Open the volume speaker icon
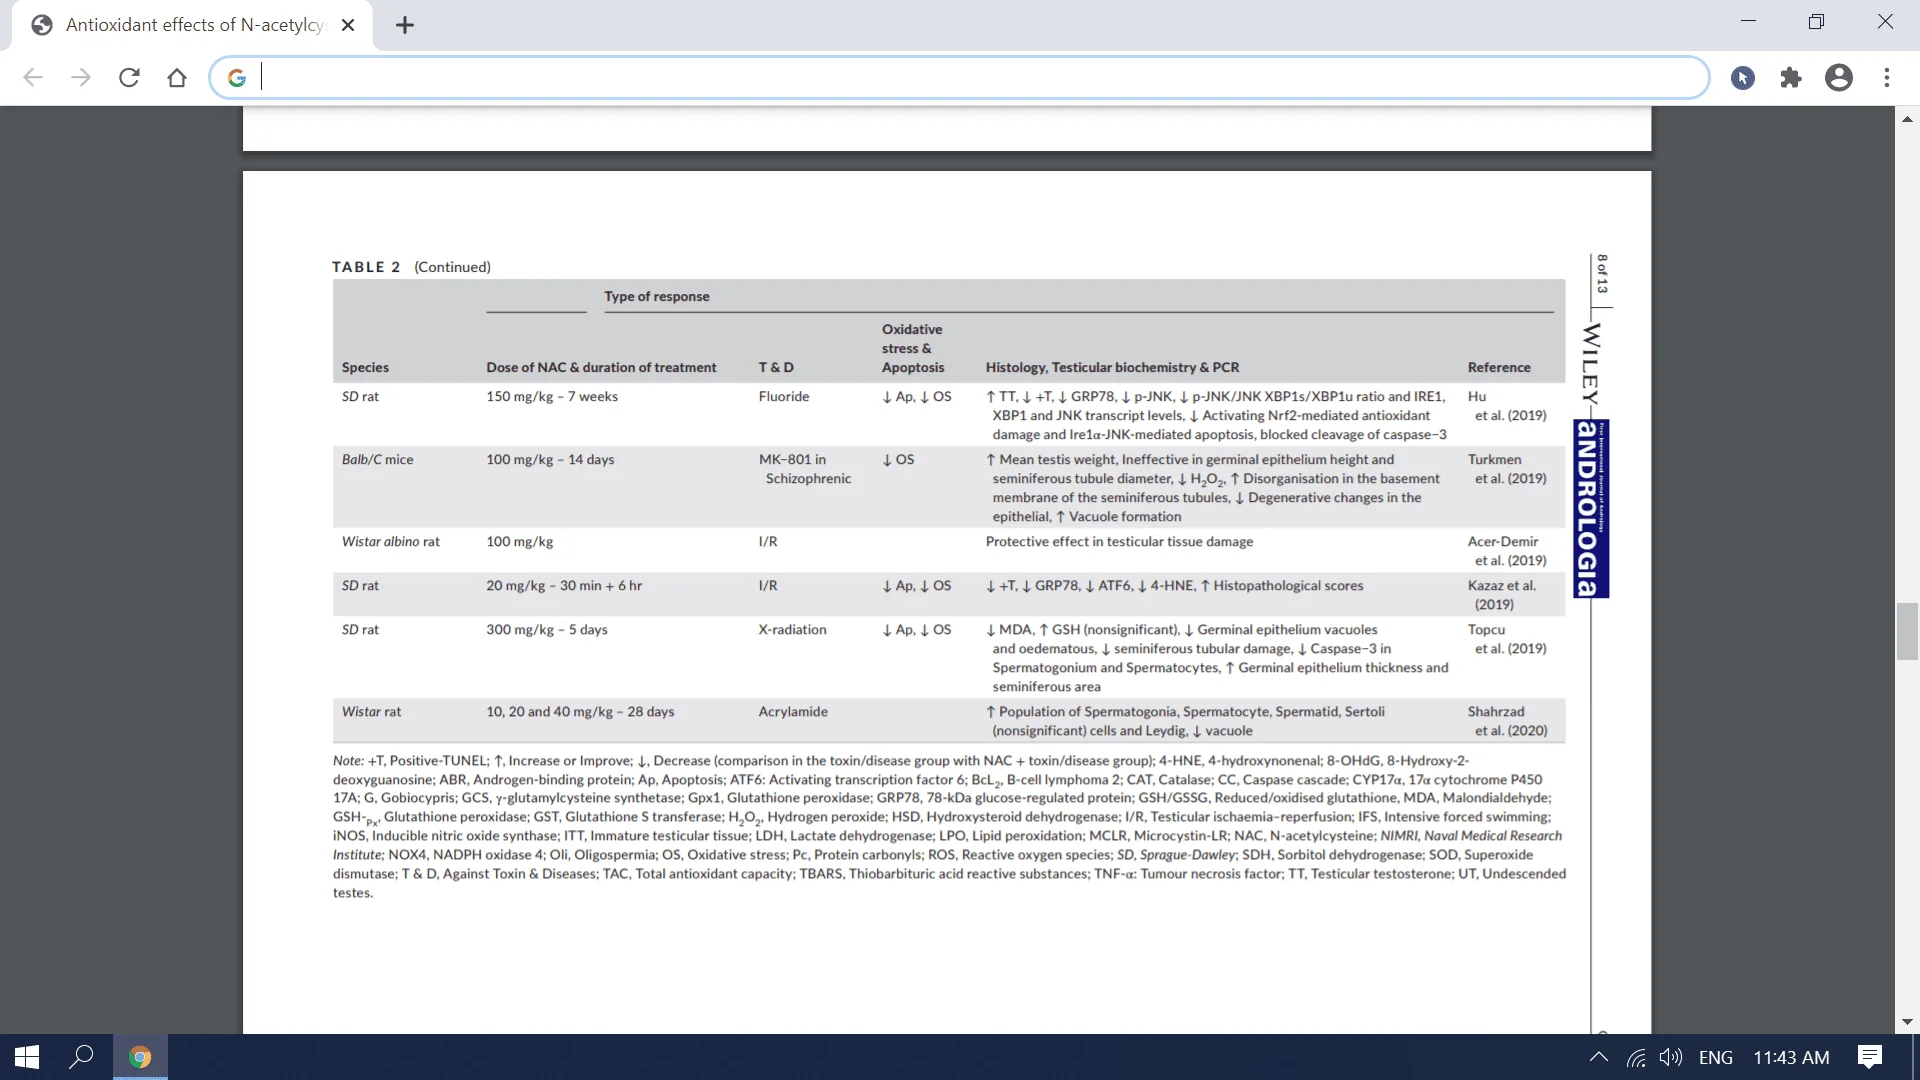This screenshot has width=1920, height=1080. click(x=1670, y=1057)
